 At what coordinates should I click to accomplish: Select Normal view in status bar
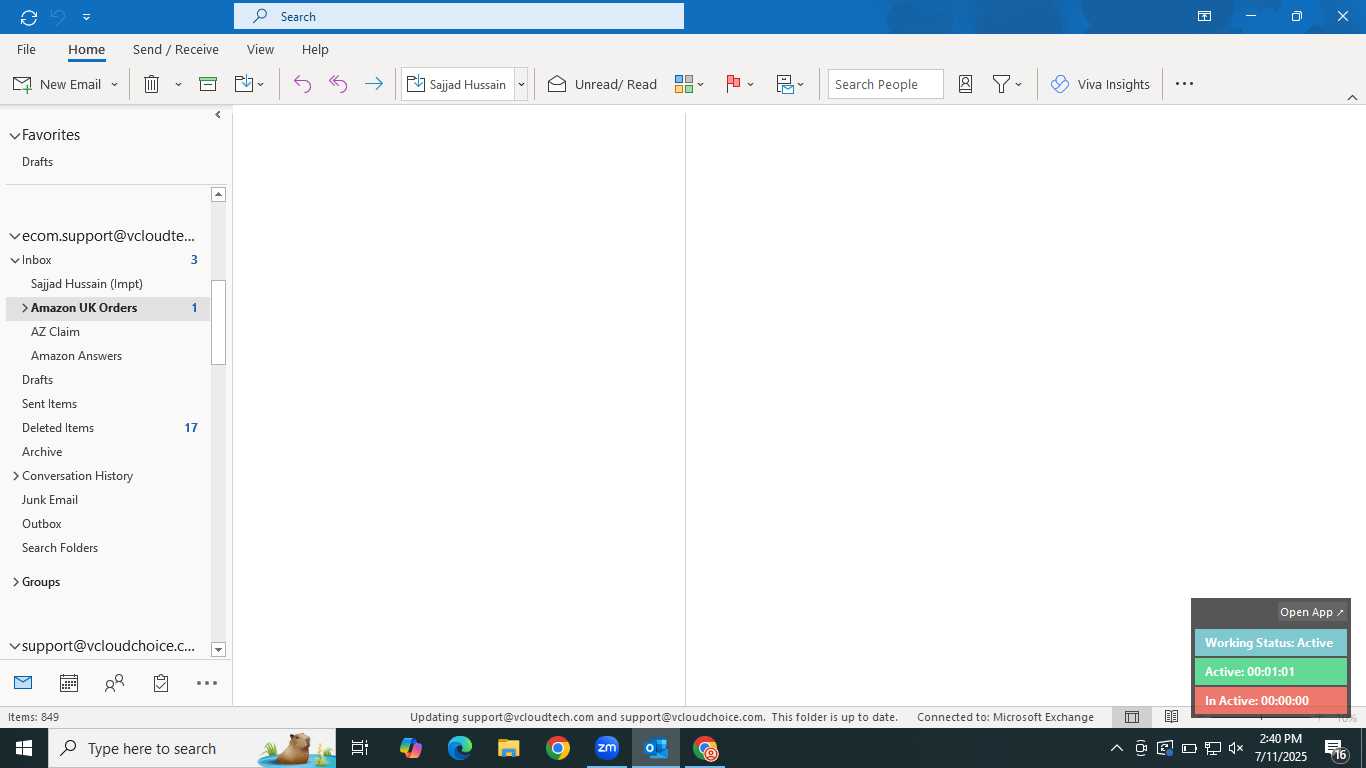click(1132, 717)
